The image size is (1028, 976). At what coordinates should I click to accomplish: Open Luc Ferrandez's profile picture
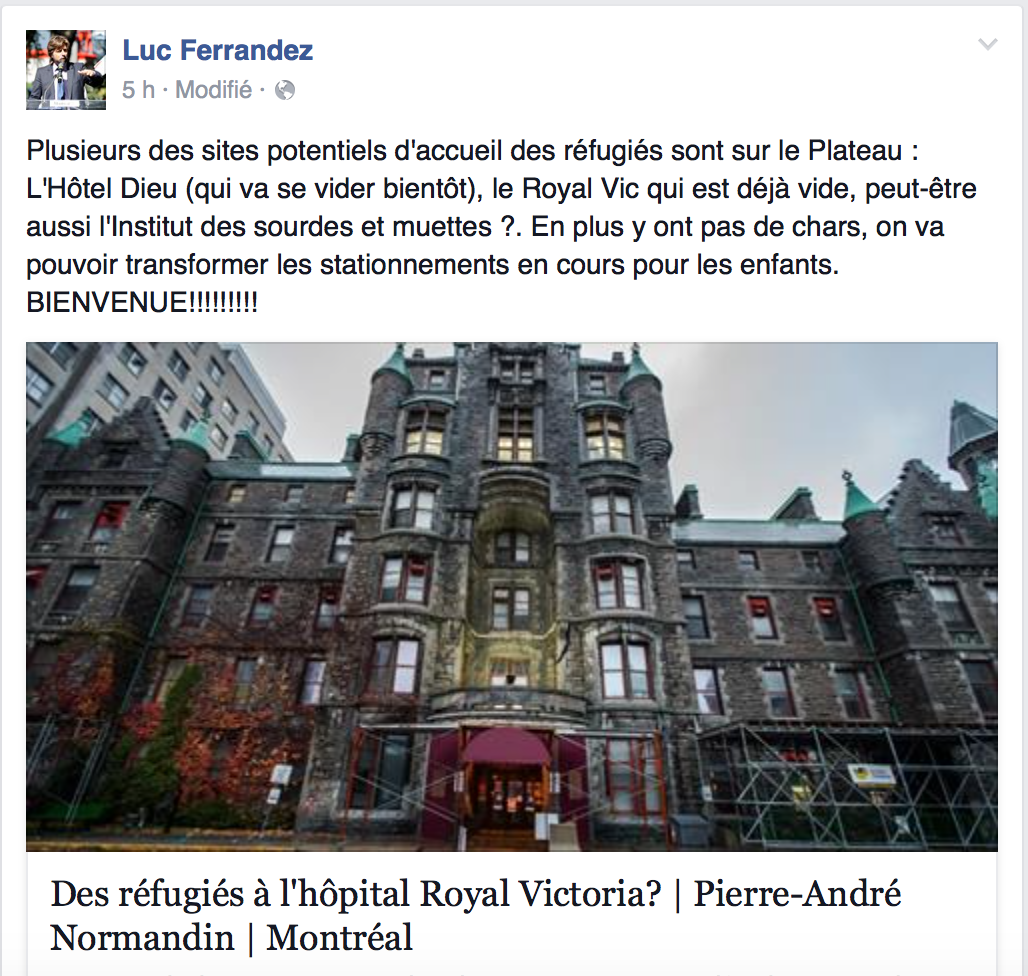coord(66,69)
